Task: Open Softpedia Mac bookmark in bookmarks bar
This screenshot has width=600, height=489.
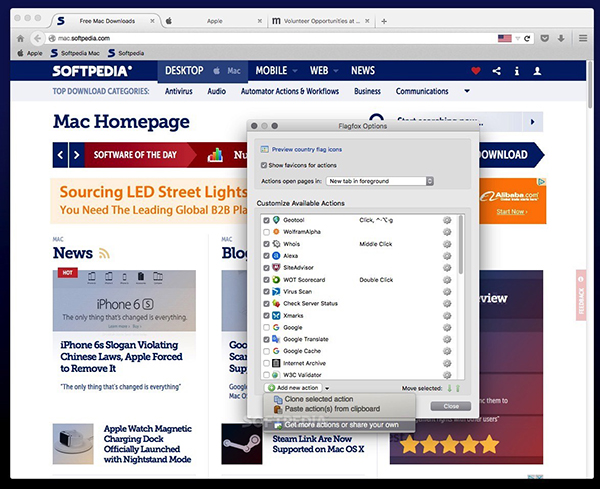Action: 75,53
